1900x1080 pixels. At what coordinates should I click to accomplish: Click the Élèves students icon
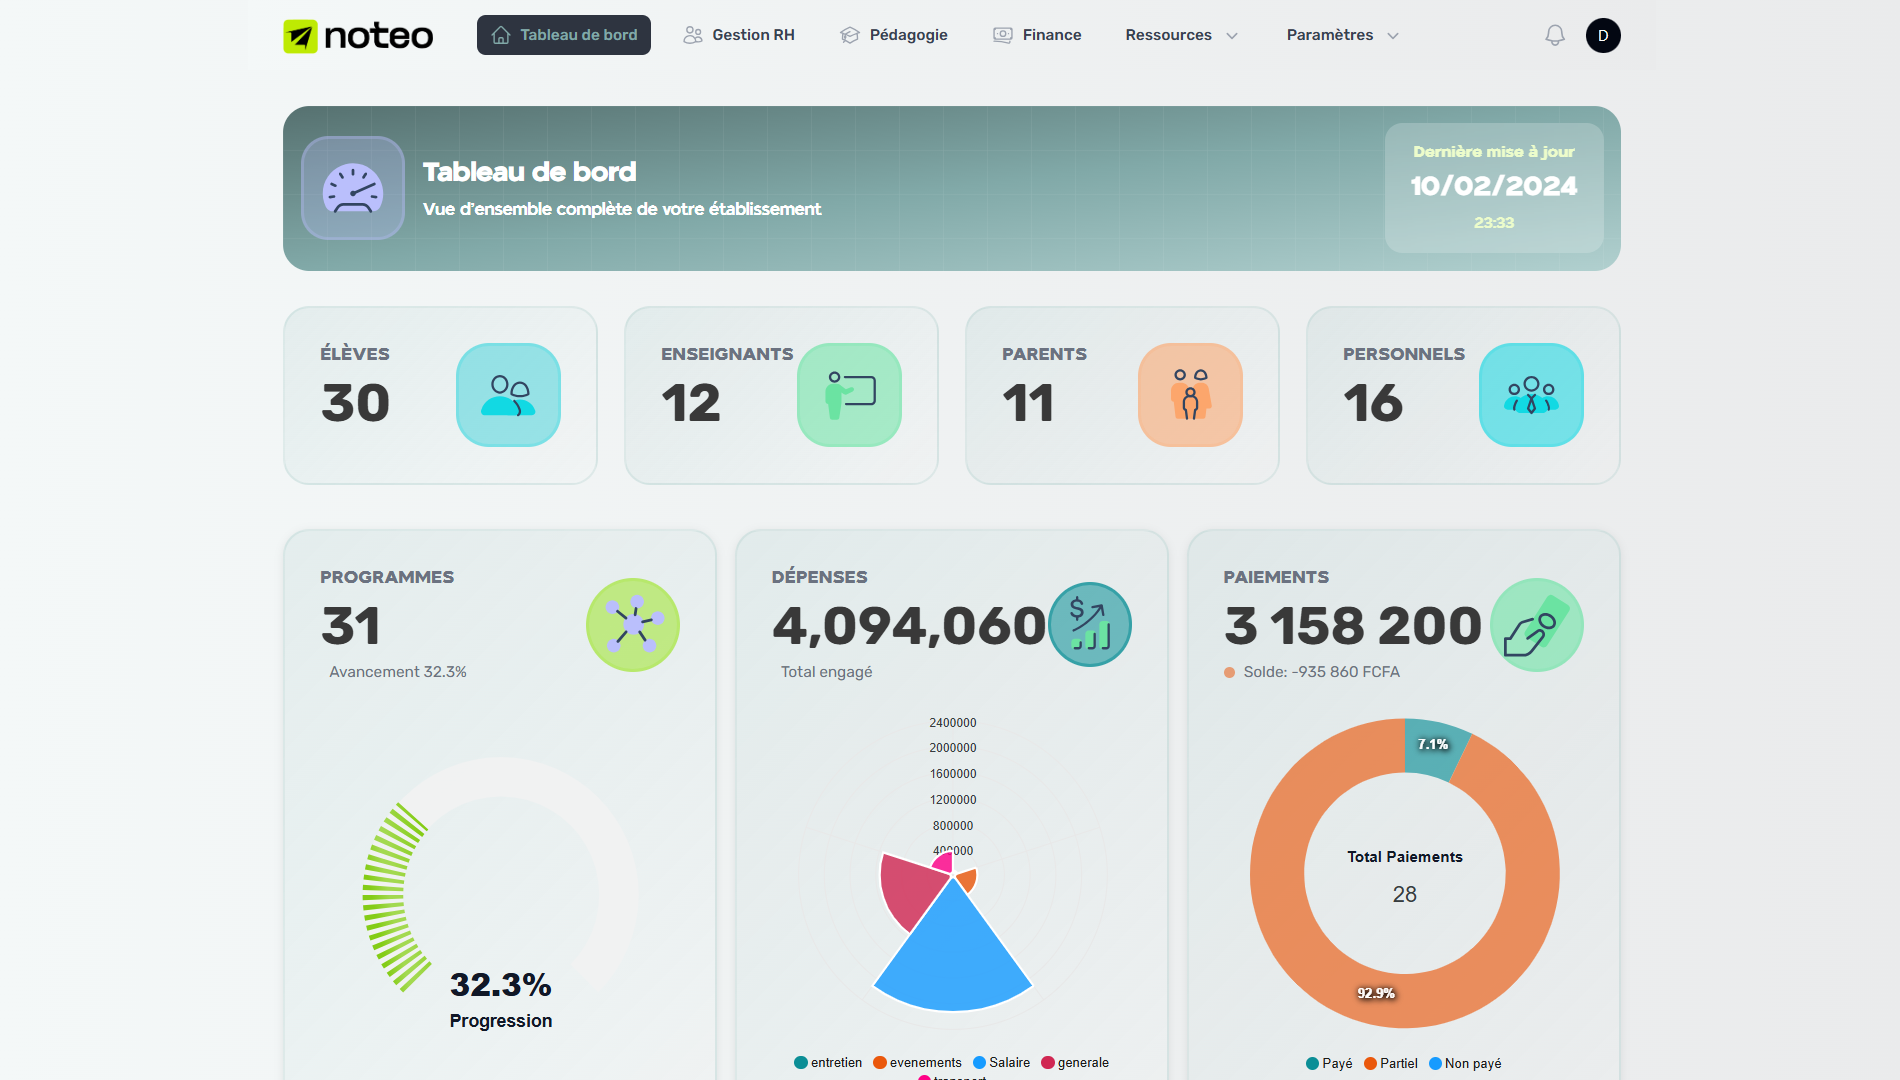(x=508, y=395)
